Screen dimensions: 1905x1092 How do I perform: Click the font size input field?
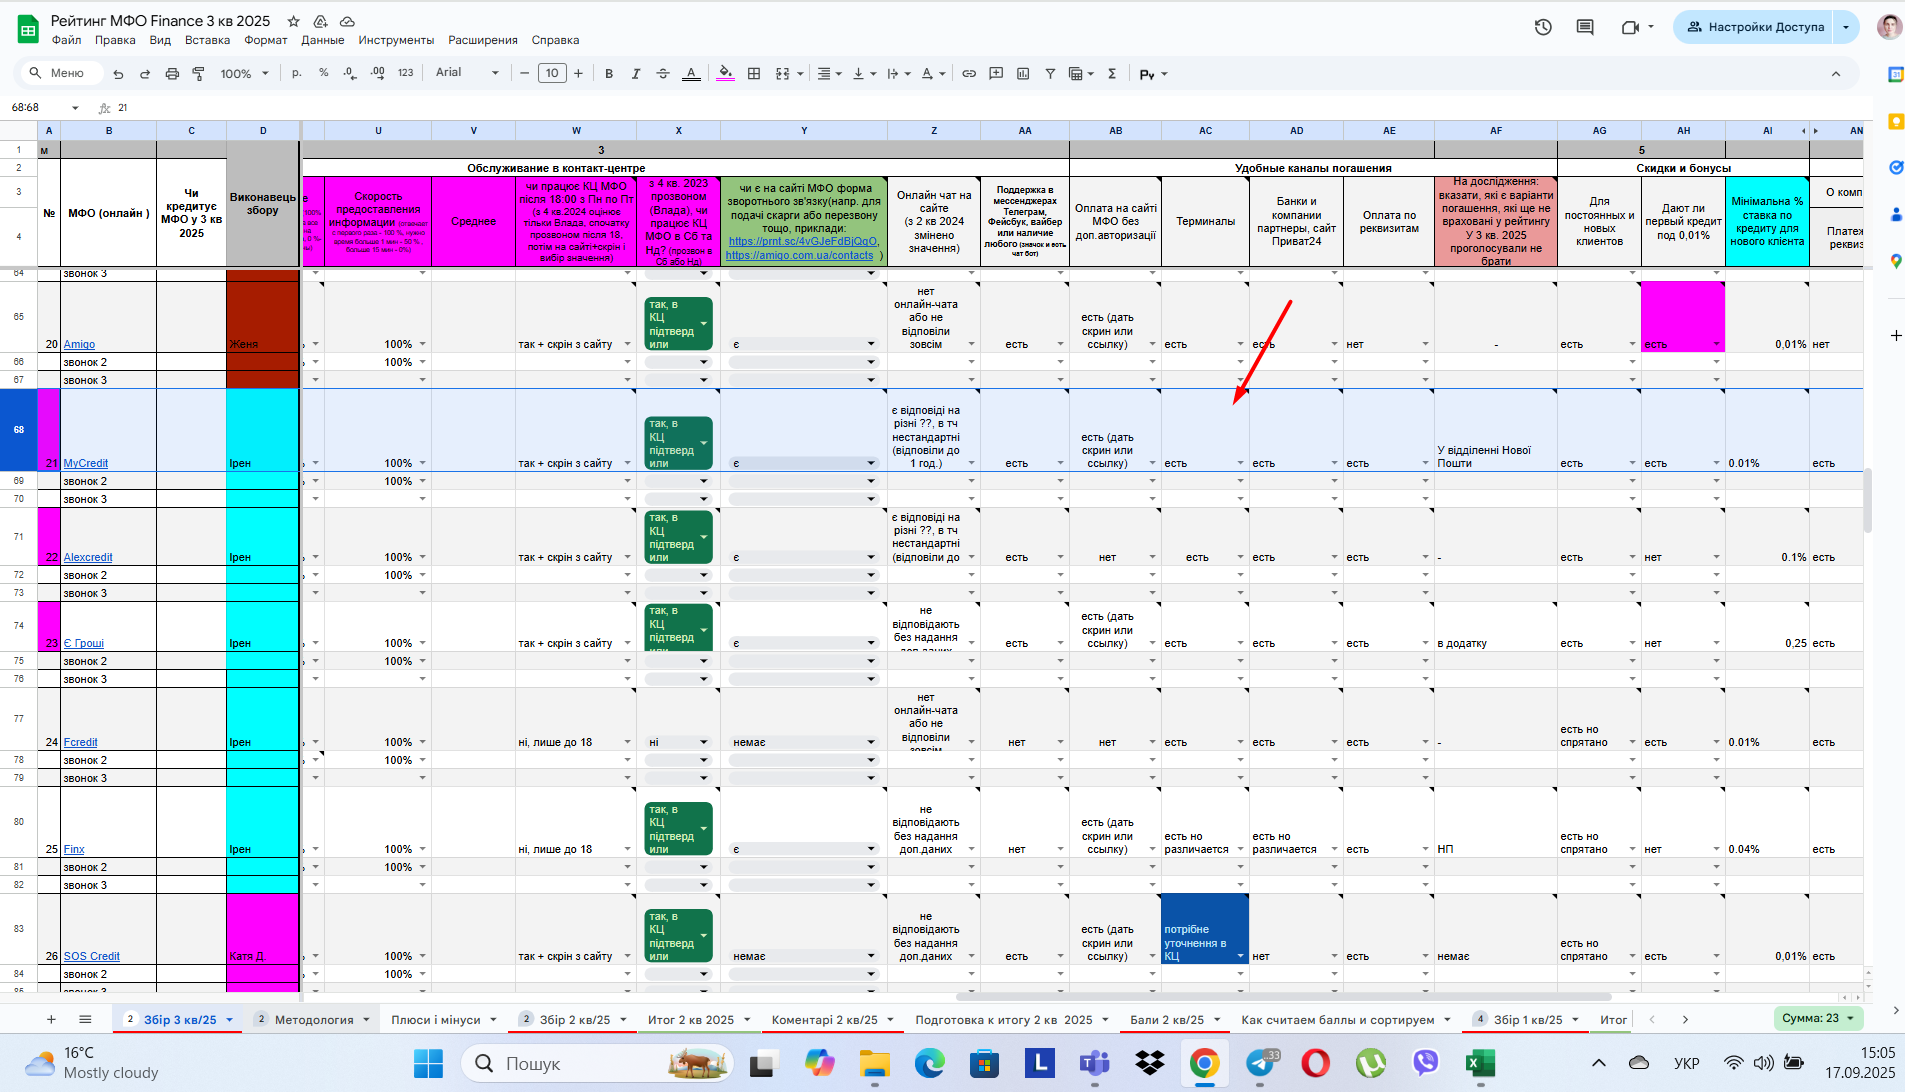pos(552,73)
